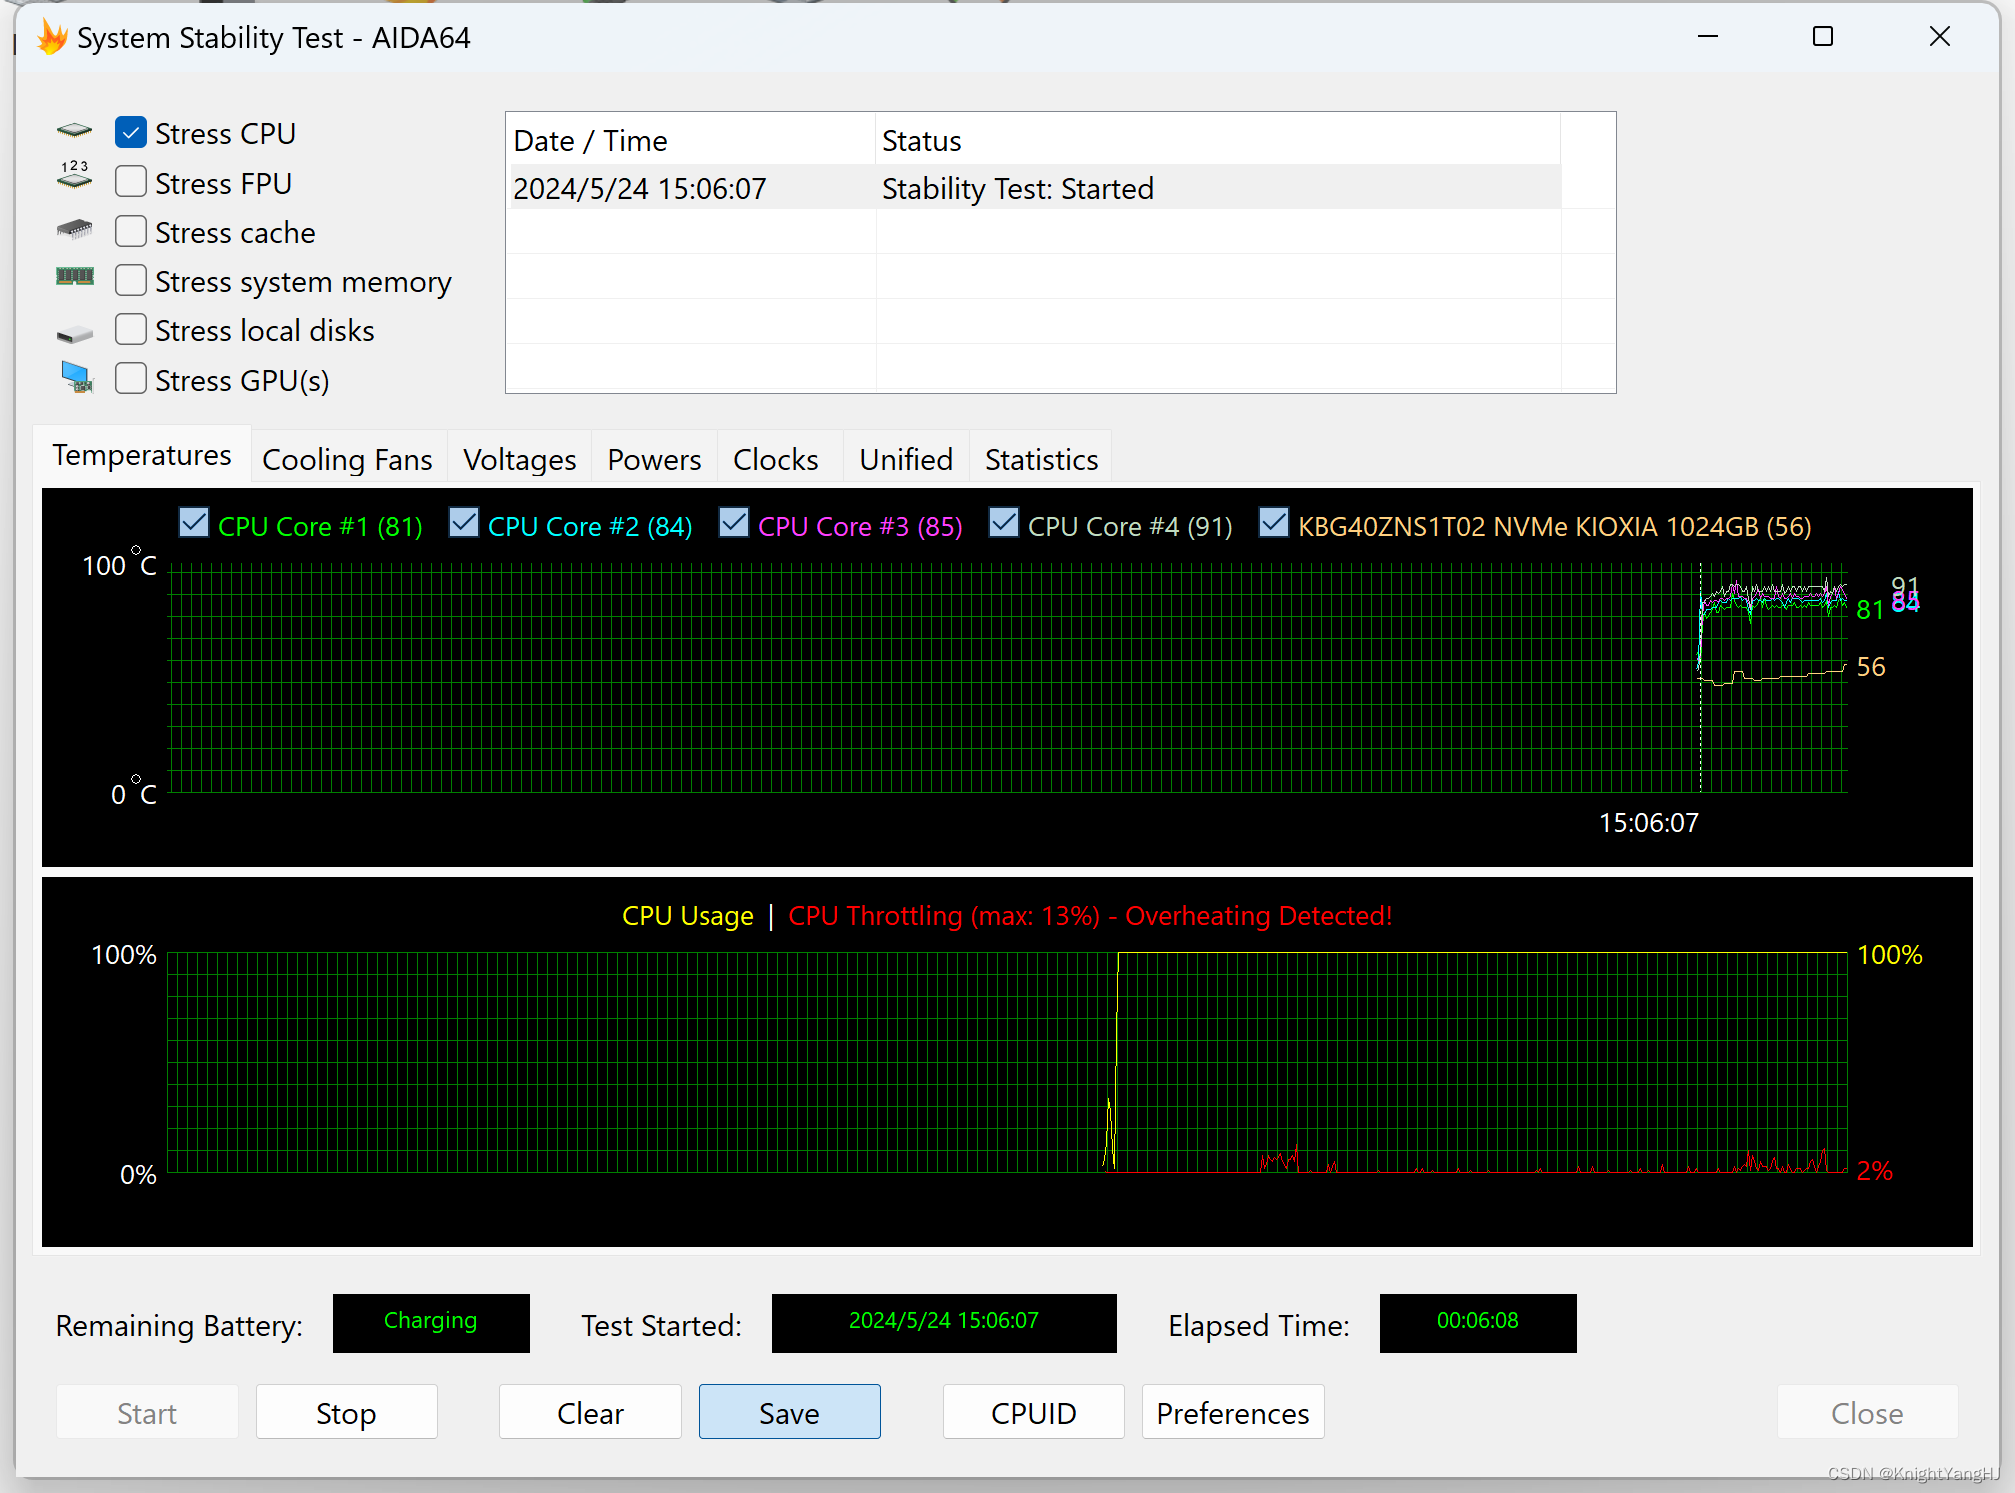Switch to the Statistics tab

pos(1040,460)
